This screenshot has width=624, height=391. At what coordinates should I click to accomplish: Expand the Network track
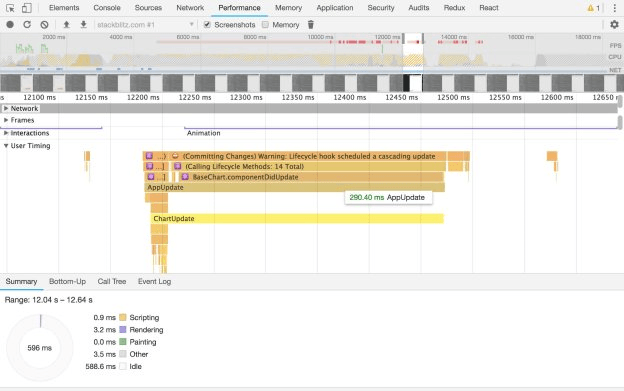(6, 108)
